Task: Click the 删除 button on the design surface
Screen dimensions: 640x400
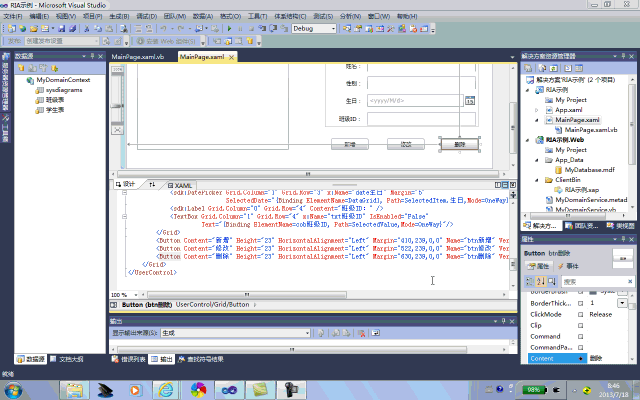Action: (x=459, y=144)
